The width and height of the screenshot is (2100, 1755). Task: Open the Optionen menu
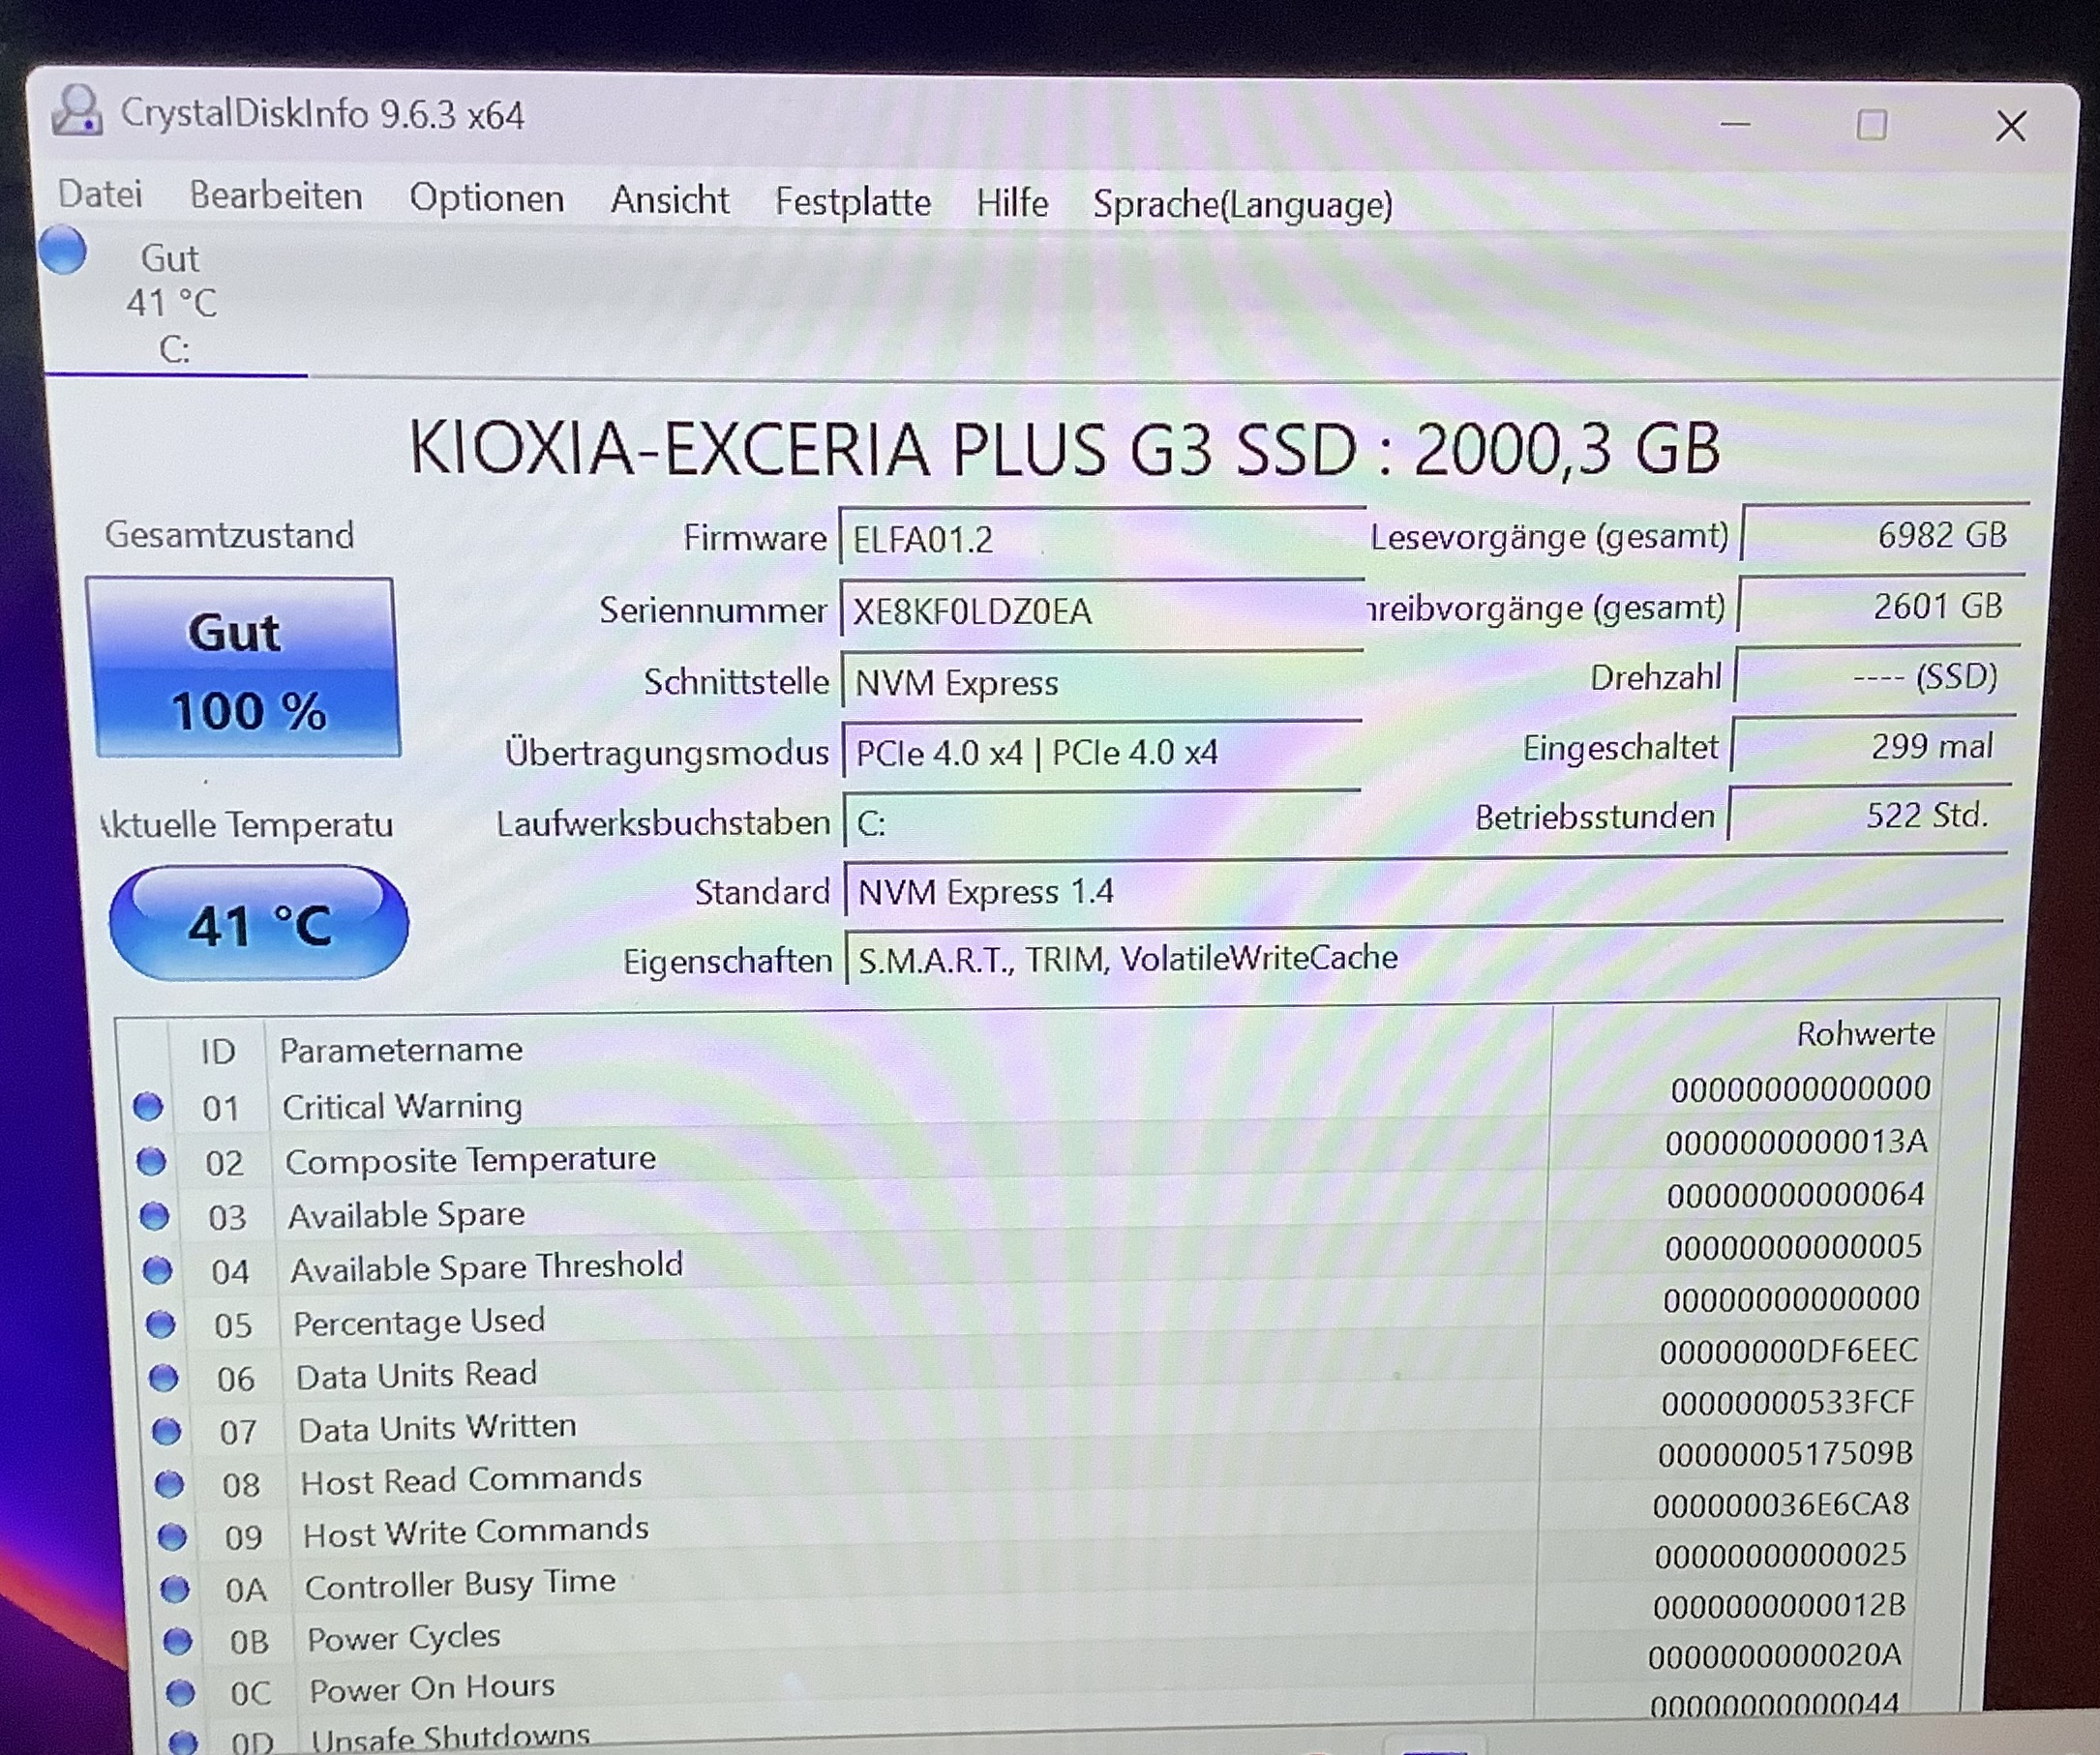pos(486,198)
